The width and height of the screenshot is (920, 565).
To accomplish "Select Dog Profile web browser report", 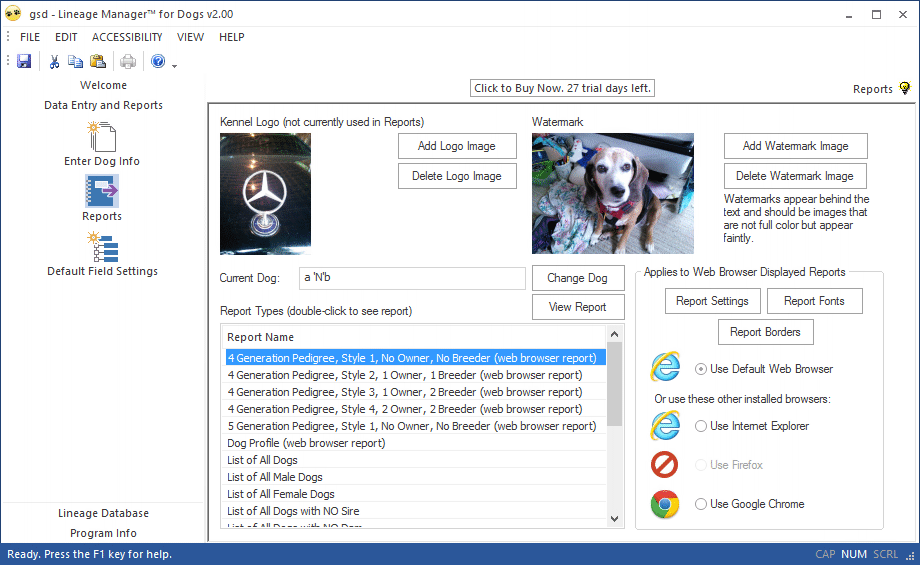I will (415, 443).
